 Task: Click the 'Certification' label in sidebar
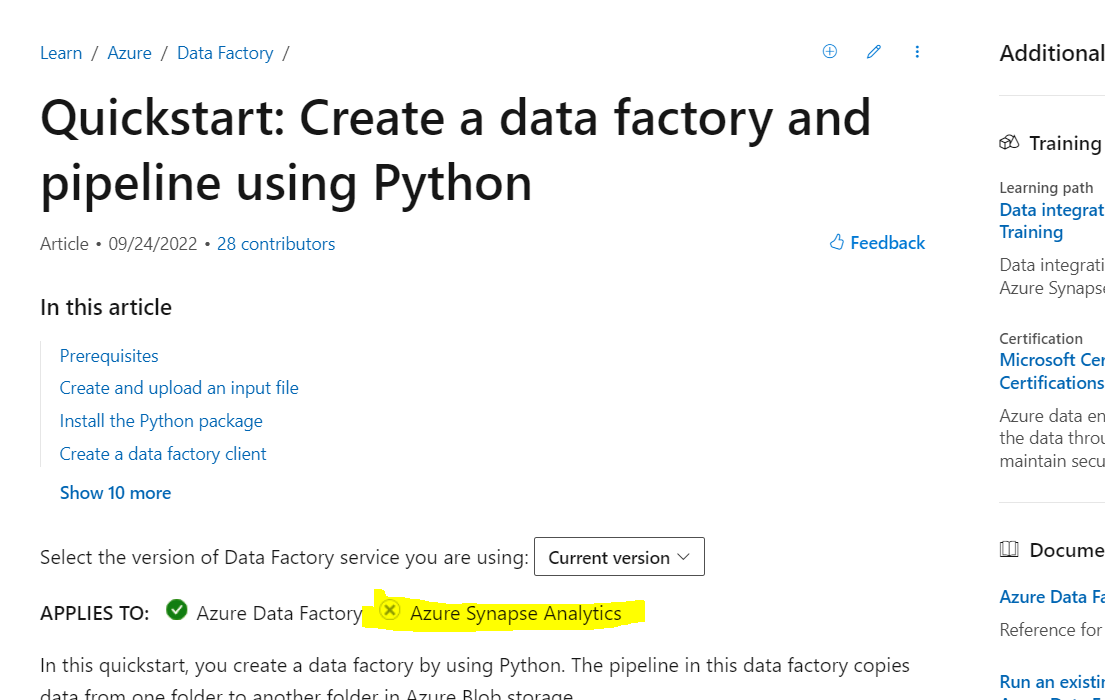click(1041, 338)
